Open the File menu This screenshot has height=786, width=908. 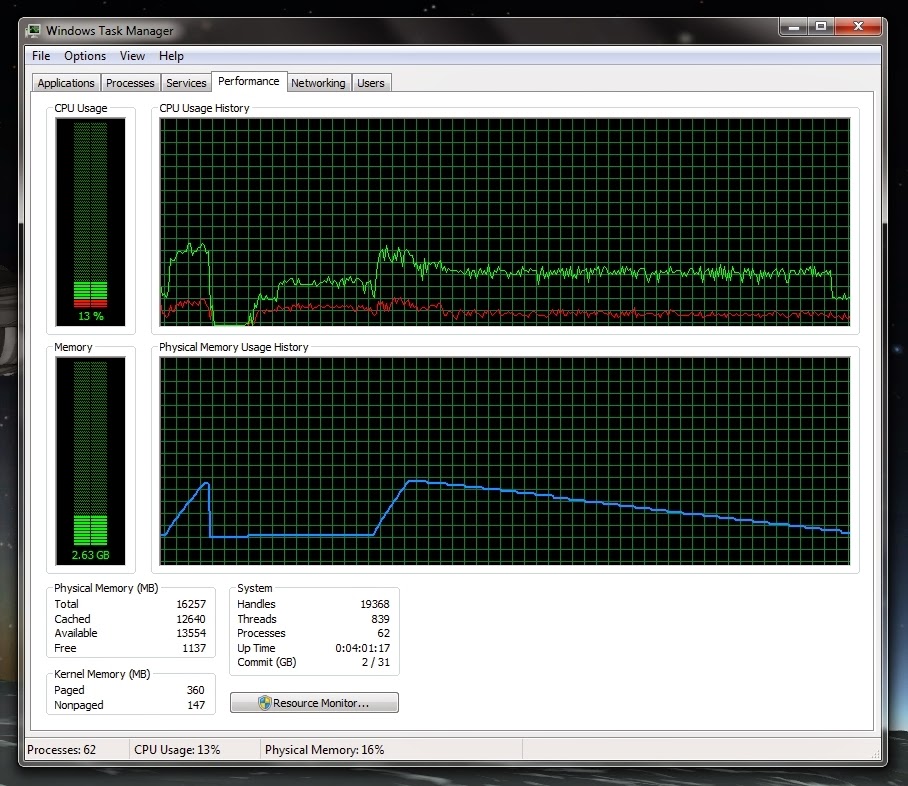coord(41,56)
